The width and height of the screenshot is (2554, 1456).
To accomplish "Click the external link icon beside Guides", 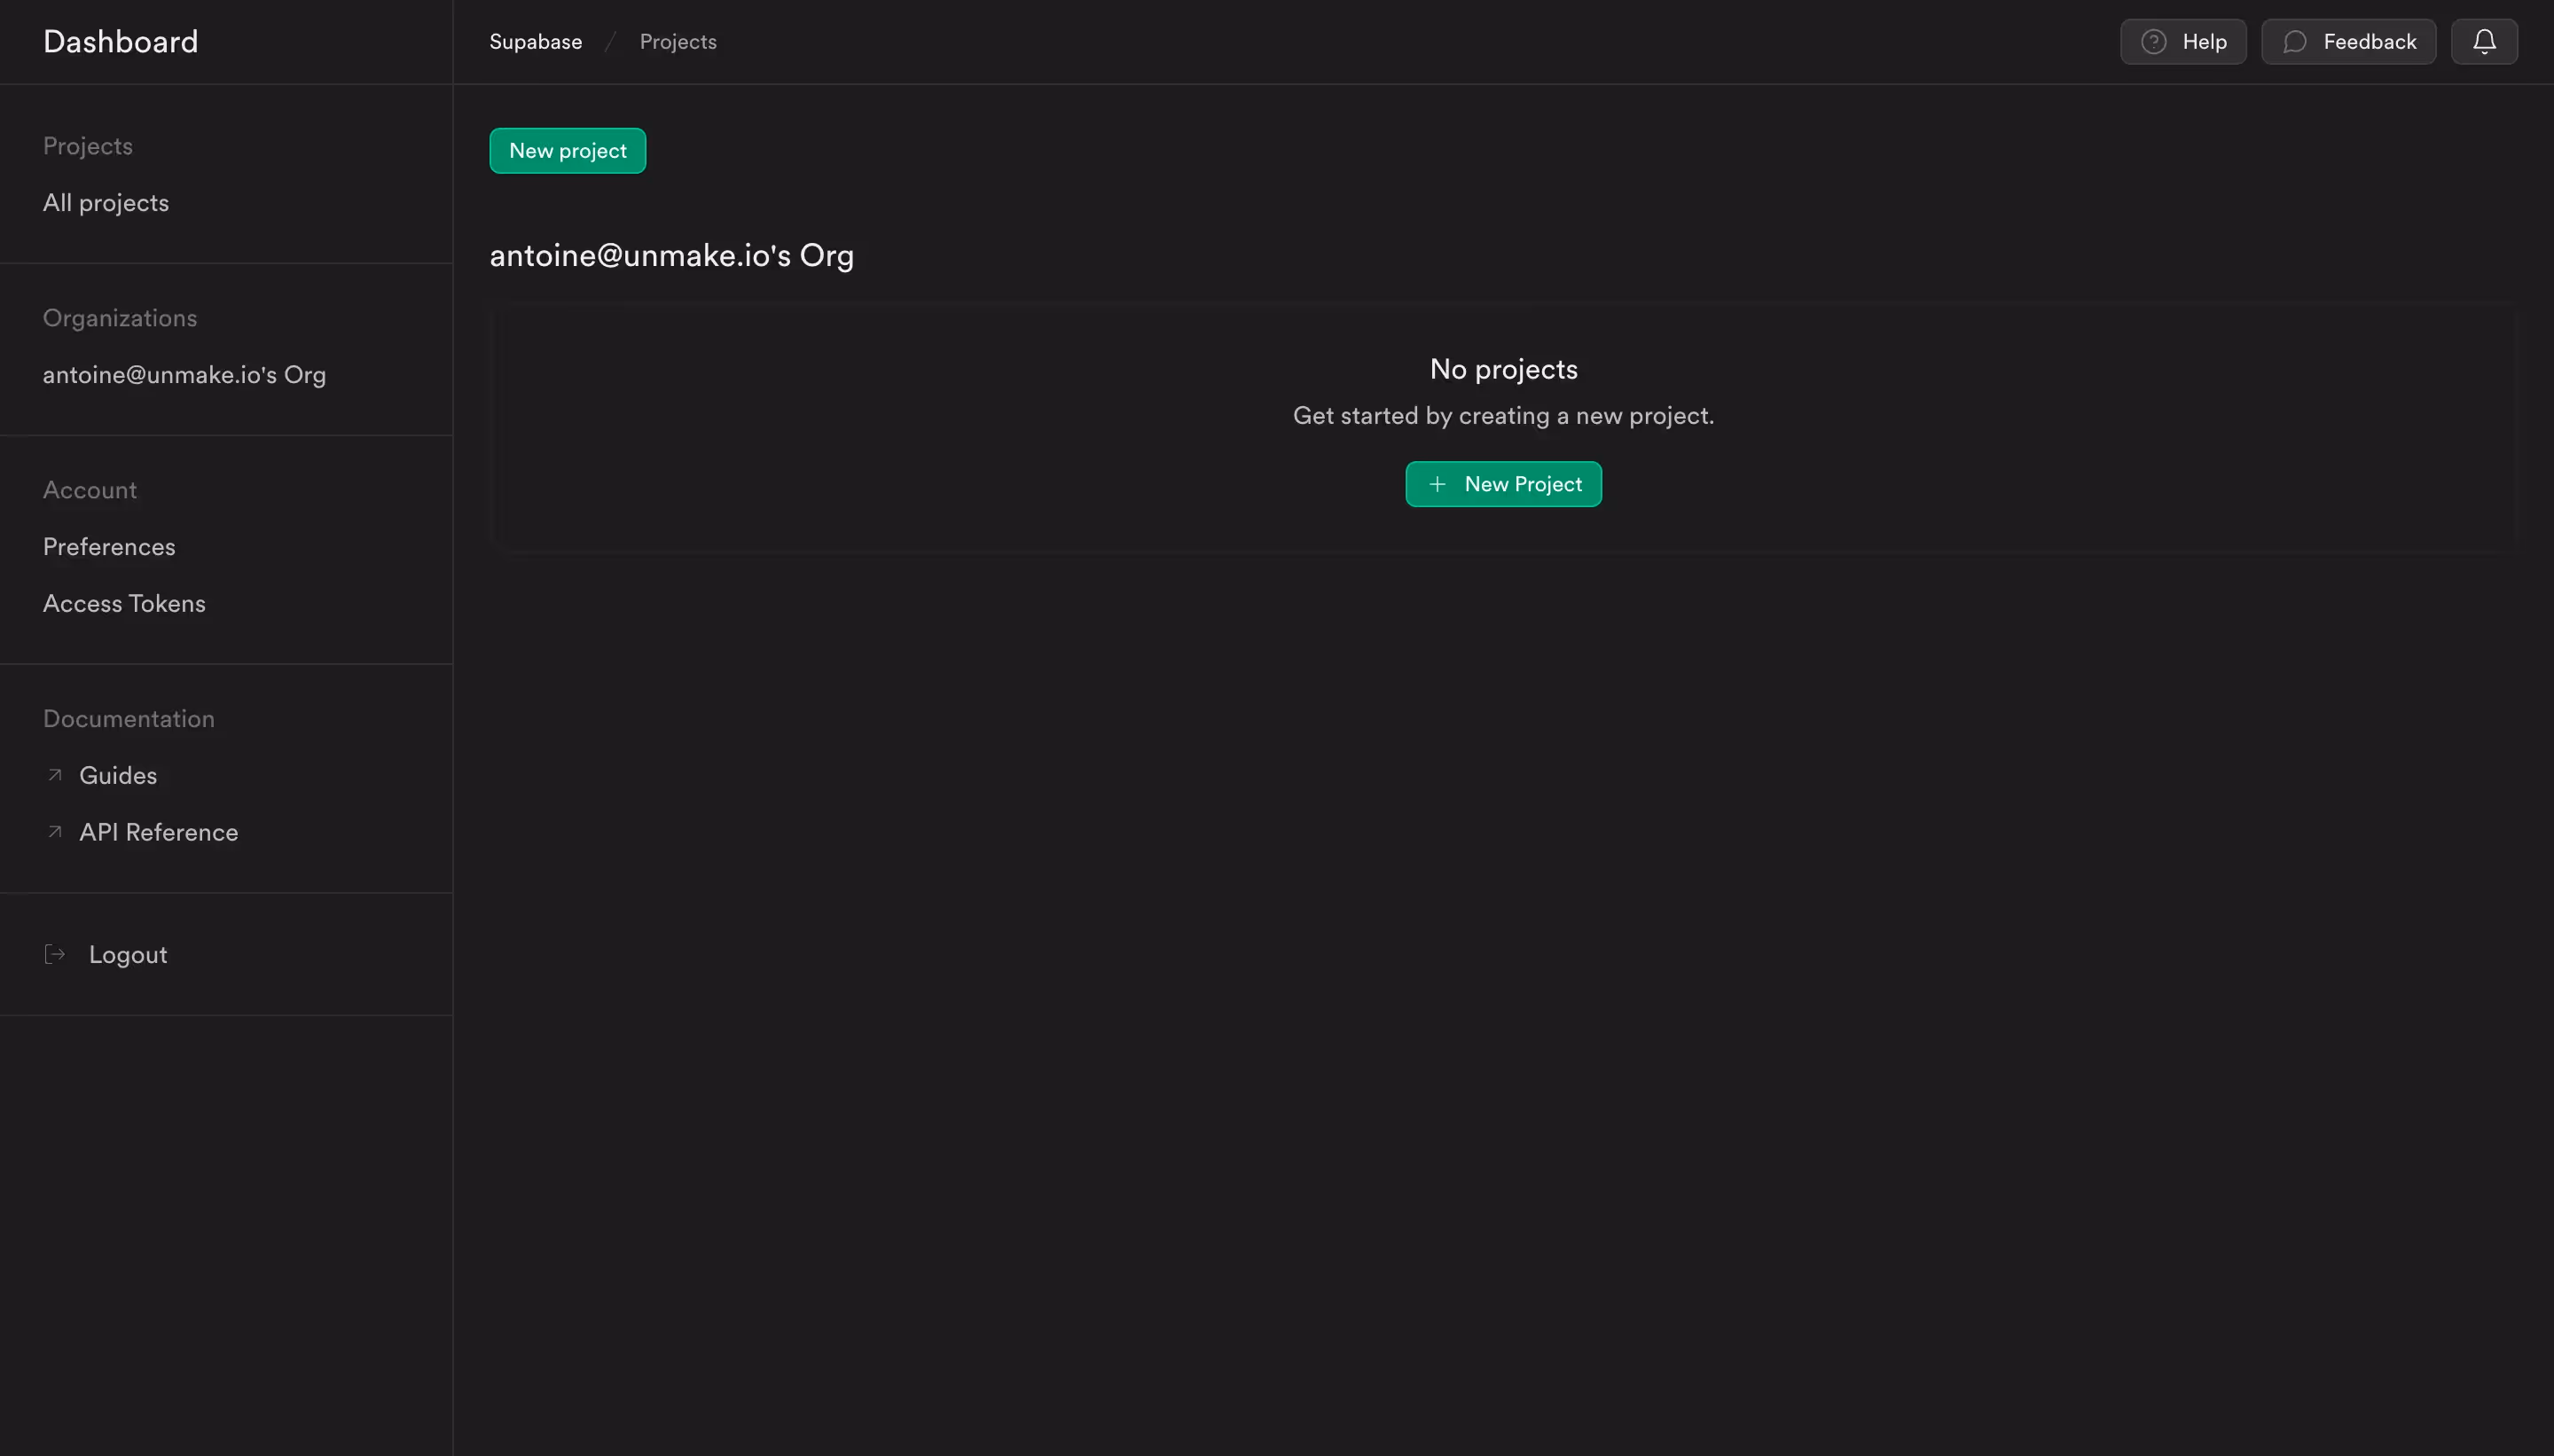I will (x=55, y=775).
